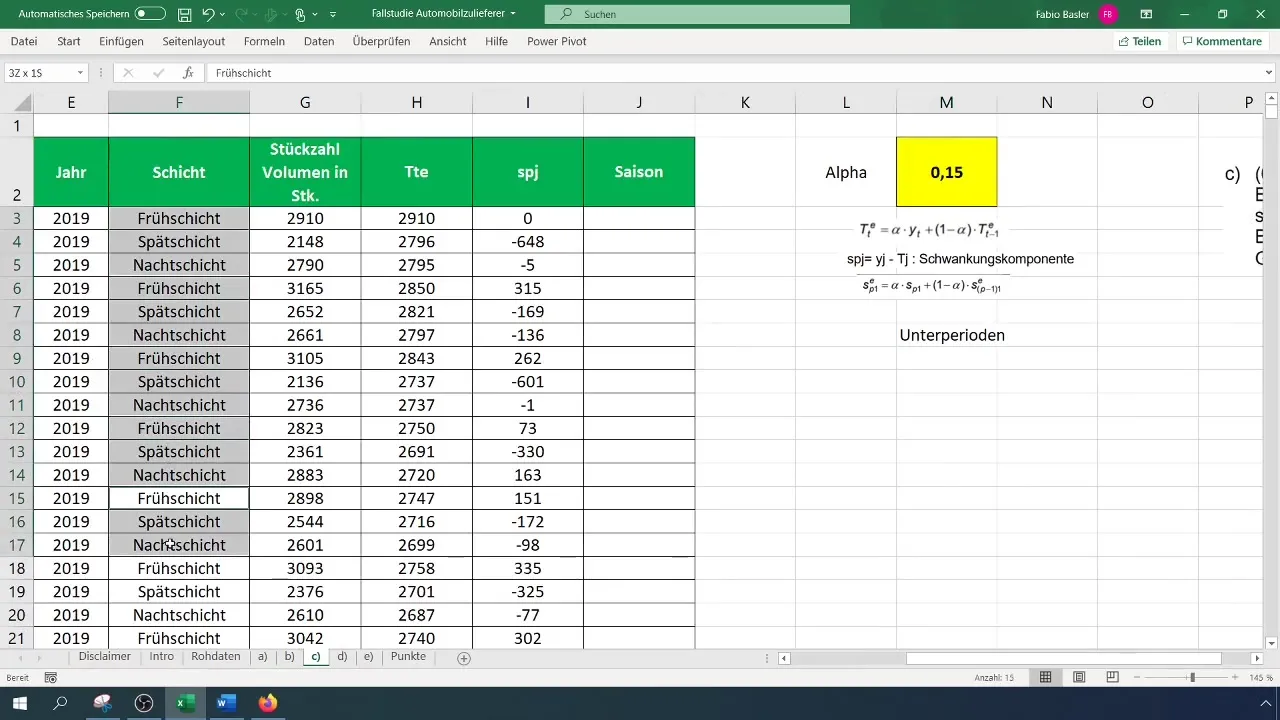Image resolution: width=1280 pixels, height=720 pixels.
Task: Switch to sheet tab Rohdaten
Action: [216, 657]
